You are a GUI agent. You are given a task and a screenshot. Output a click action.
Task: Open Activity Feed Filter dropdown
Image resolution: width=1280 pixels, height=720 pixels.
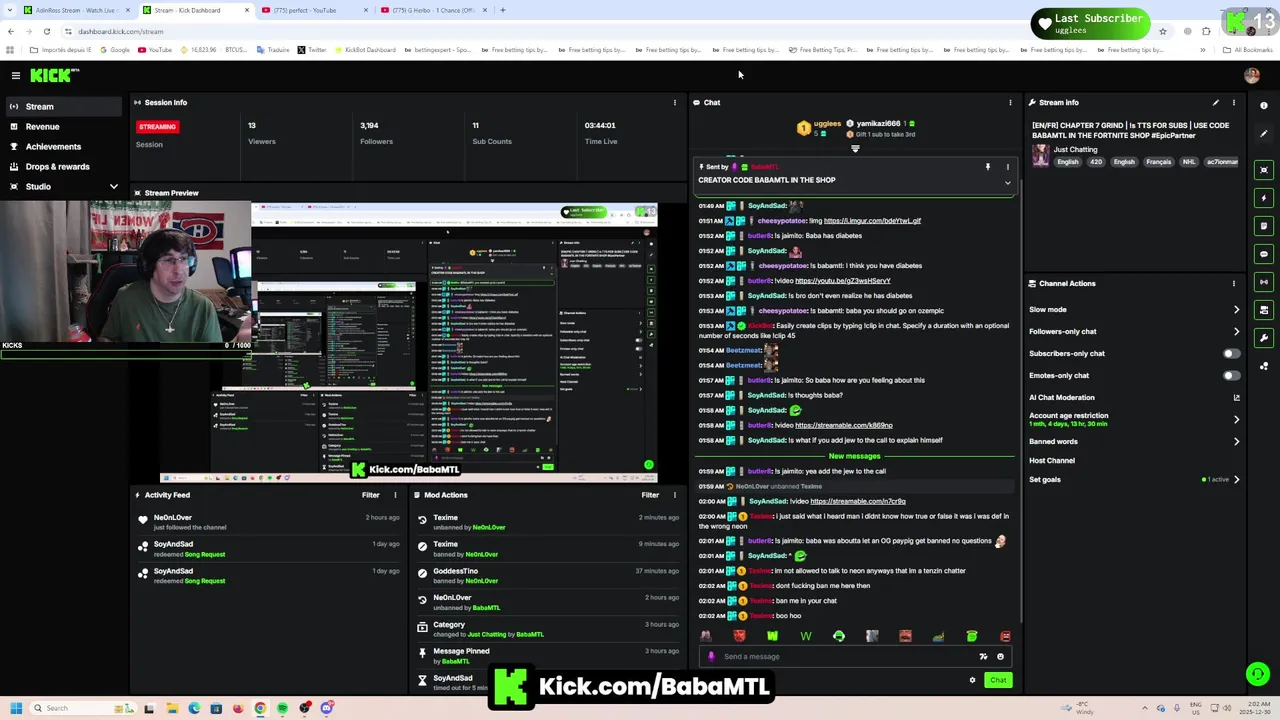pos(370,495)
